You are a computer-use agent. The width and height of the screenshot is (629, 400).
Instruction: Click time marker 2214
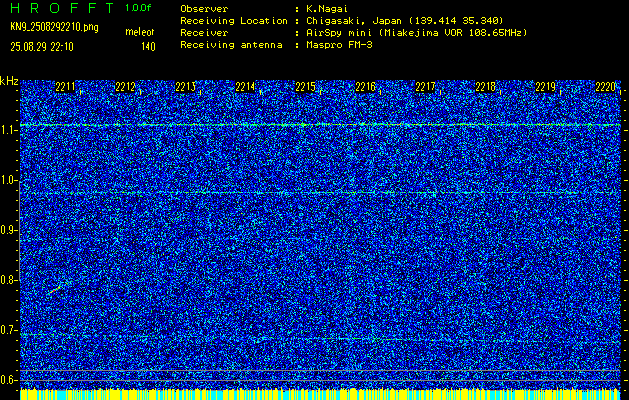coord(245,87)
